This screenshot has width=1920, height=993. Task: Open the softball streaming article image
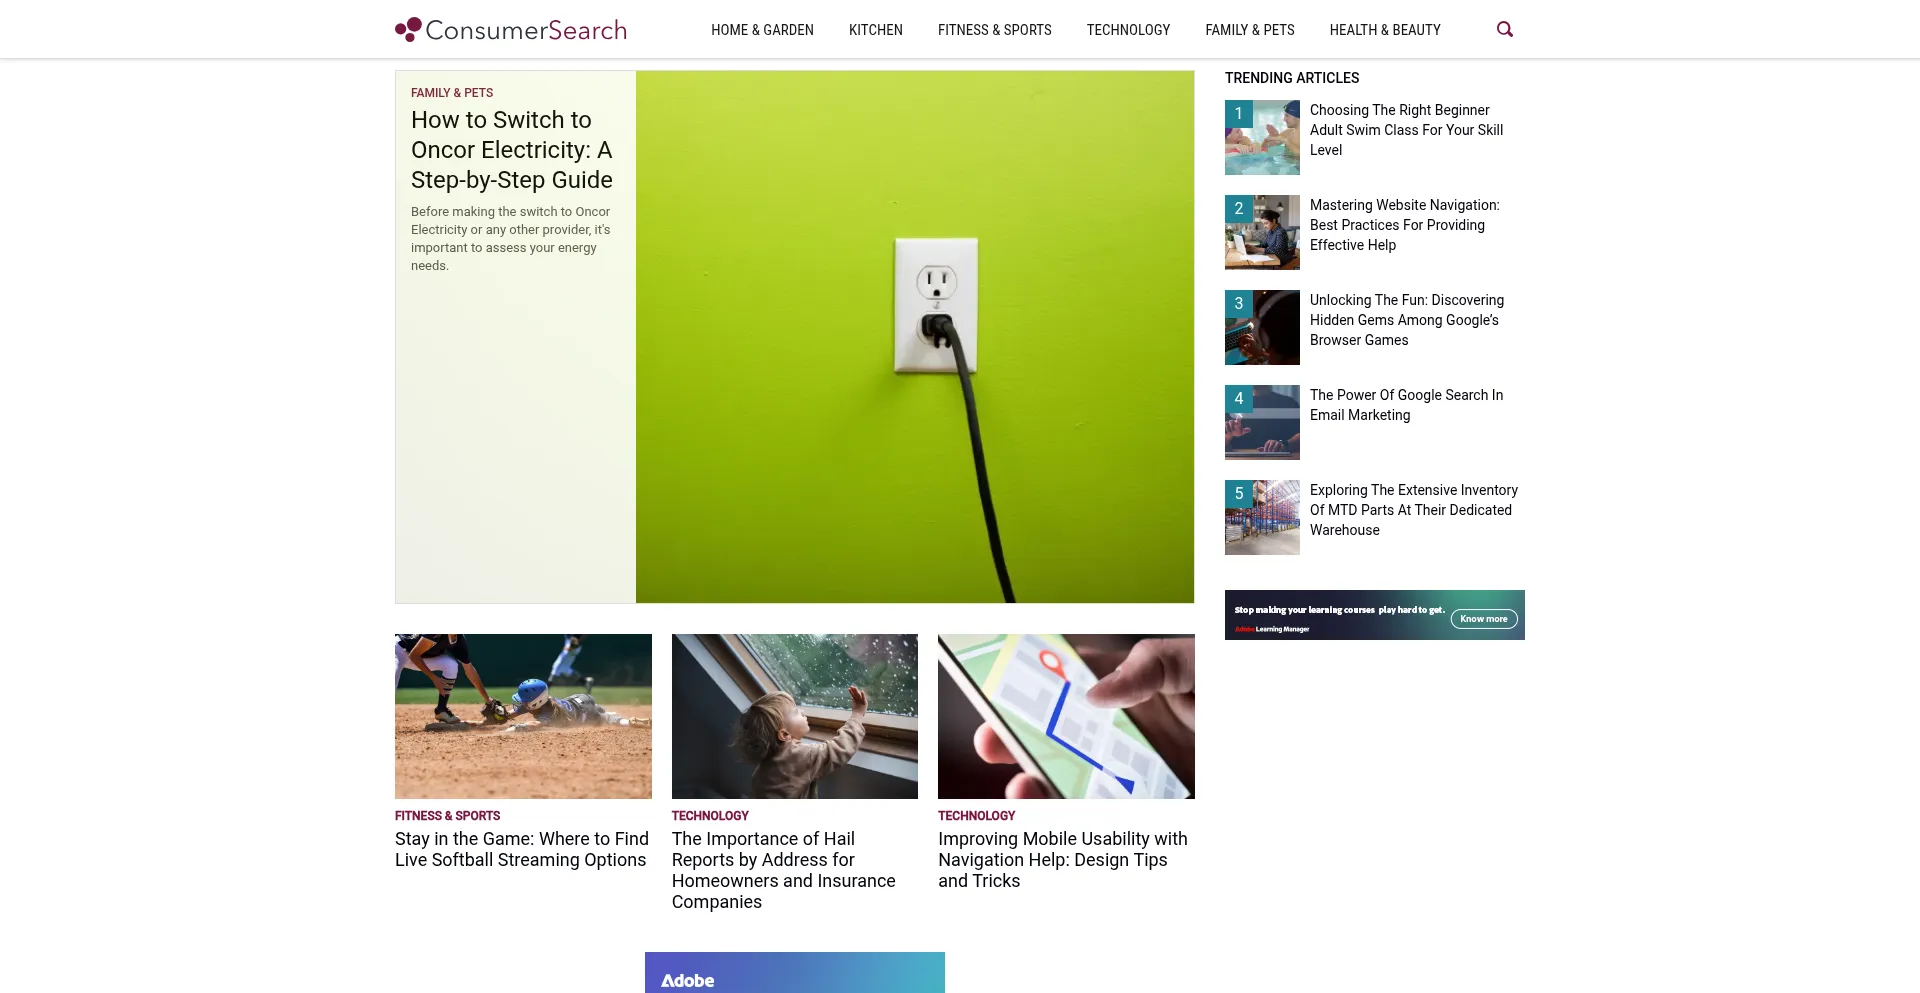pos(523,716)
